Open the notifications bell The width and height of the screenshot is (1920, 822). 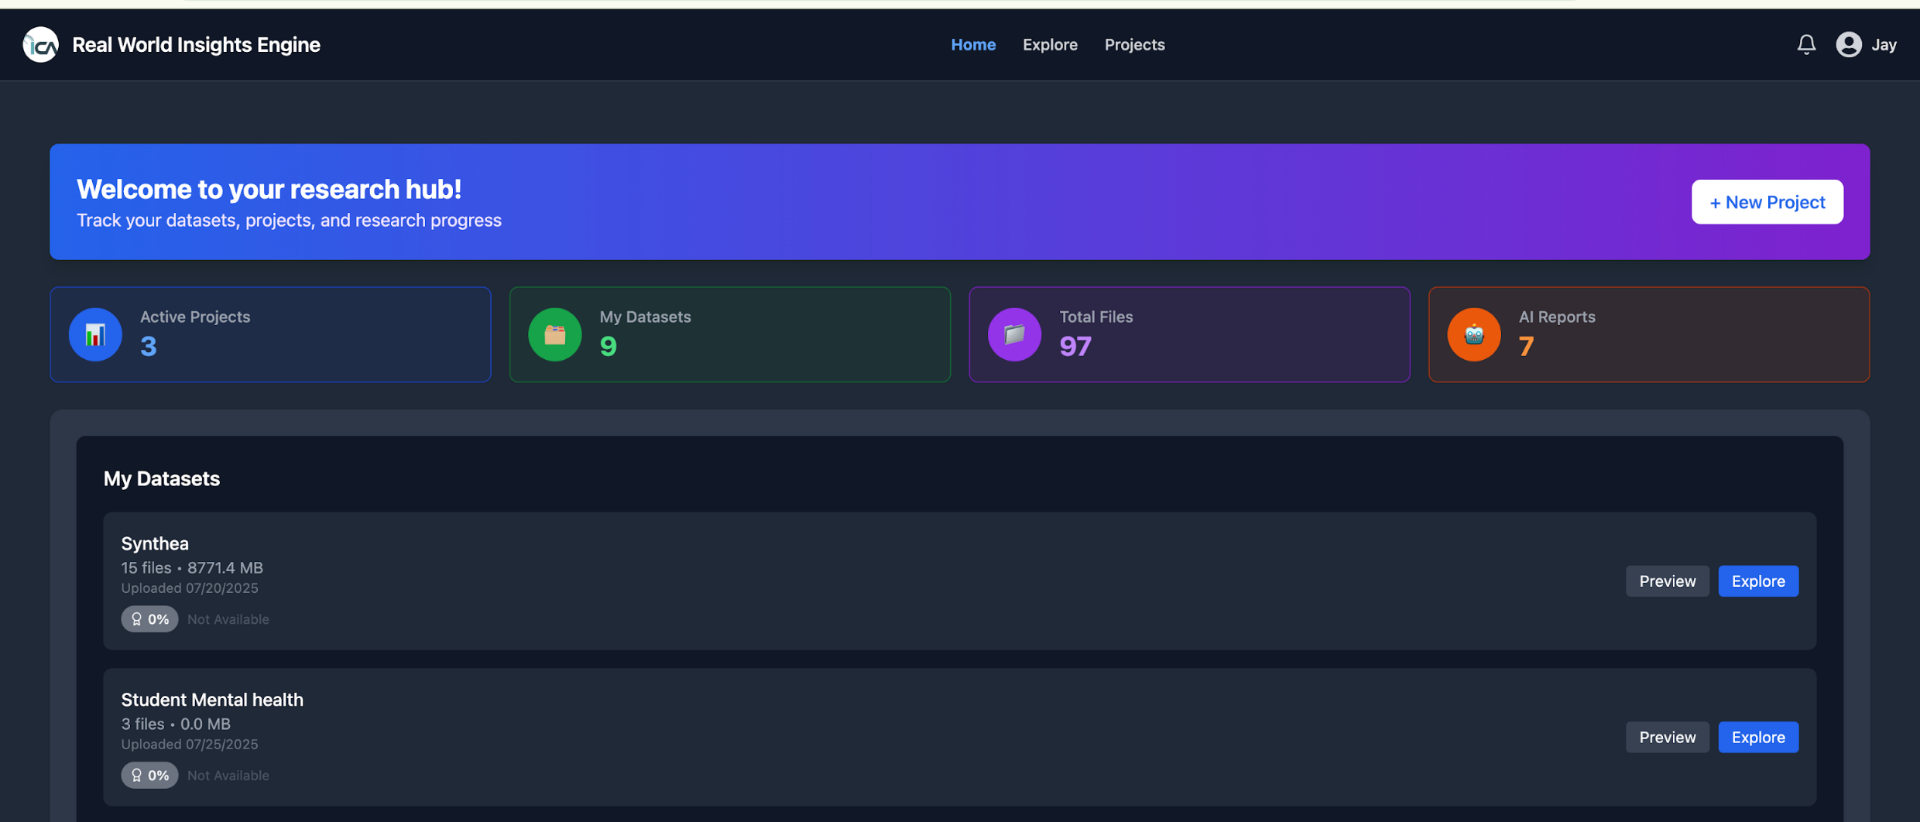click(1806, 45)
